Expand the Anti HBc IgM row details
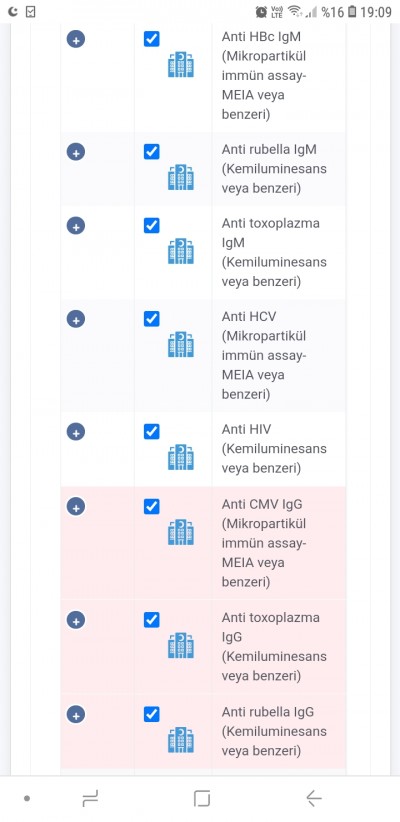 (x=76, y=39)
